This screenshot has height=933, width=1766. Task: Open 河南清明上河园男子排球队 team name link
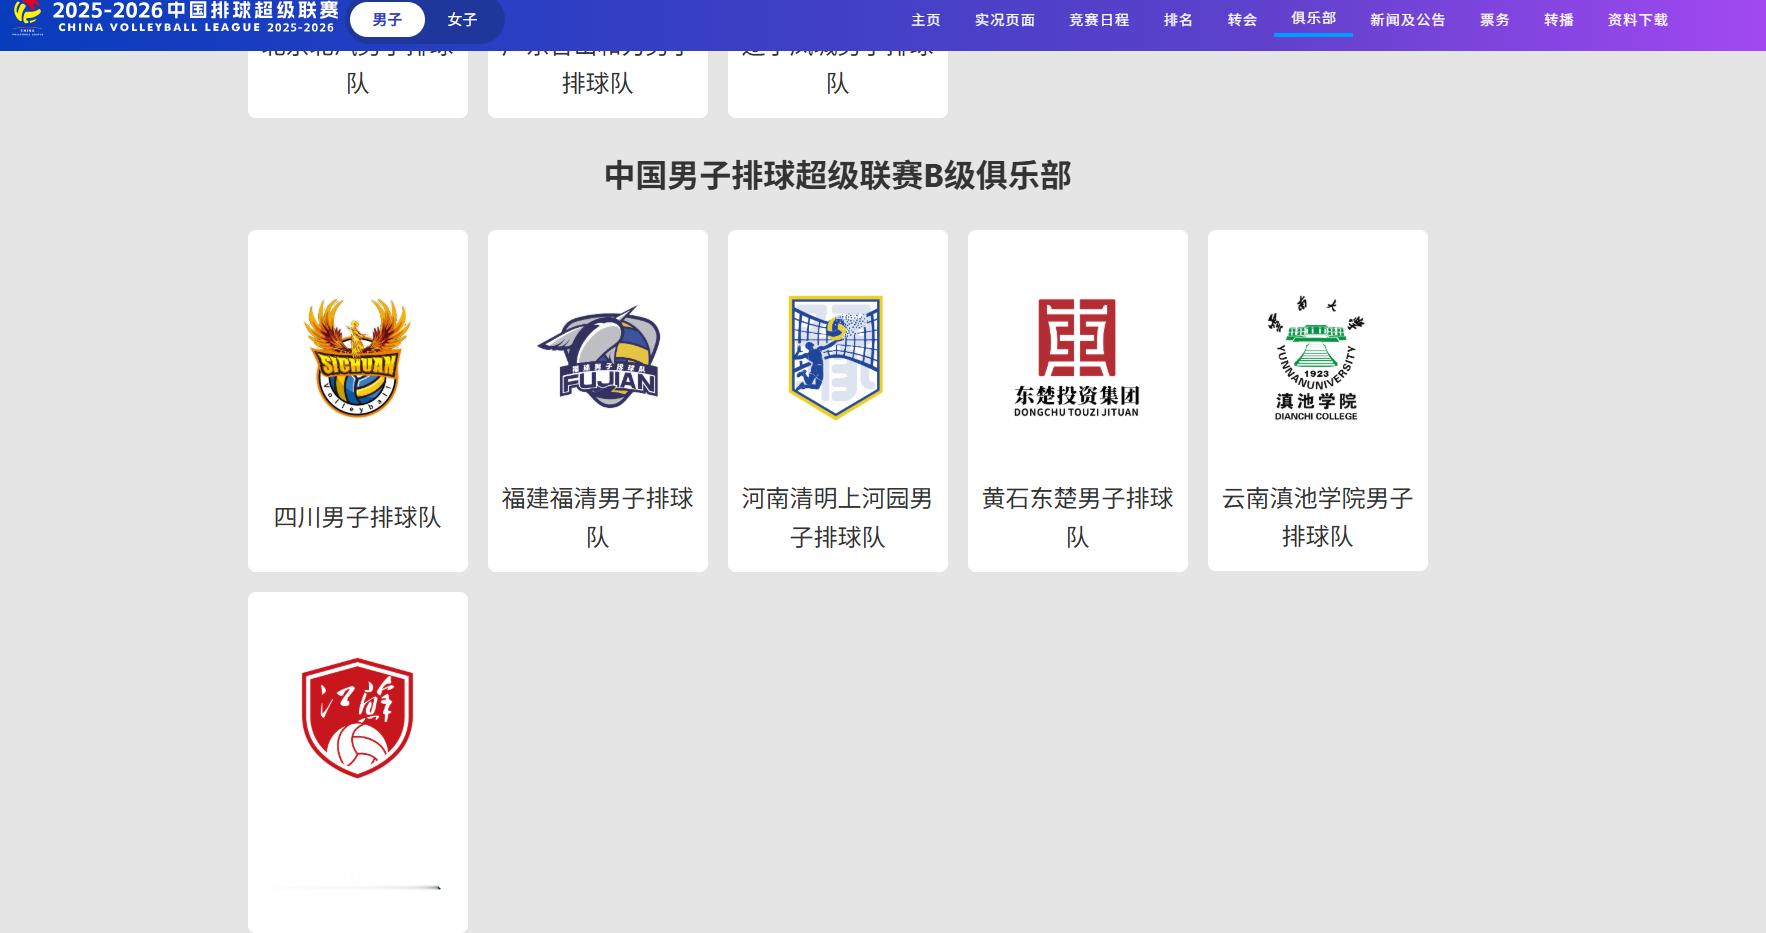[x=838, y=517]
